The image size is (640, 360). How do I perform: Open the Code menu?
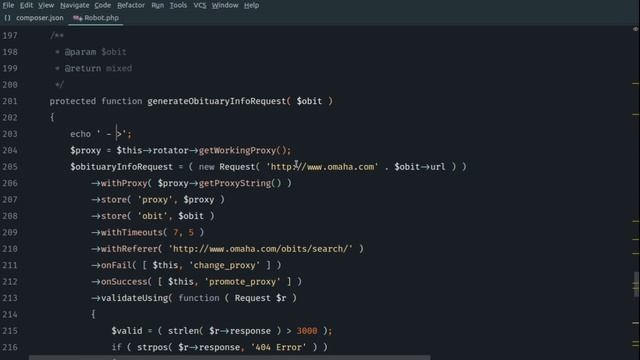coord(102,5)
